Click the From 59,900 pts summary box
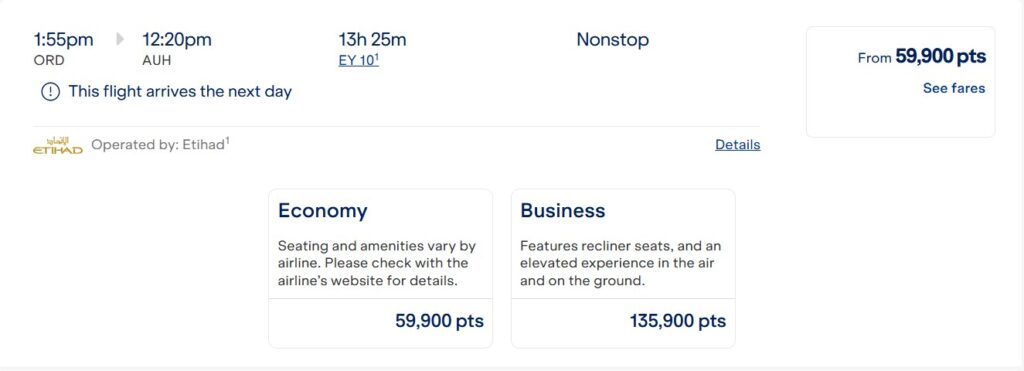Screen dimensions: 1024x371 pyautogui.click(x=901, y=82)
